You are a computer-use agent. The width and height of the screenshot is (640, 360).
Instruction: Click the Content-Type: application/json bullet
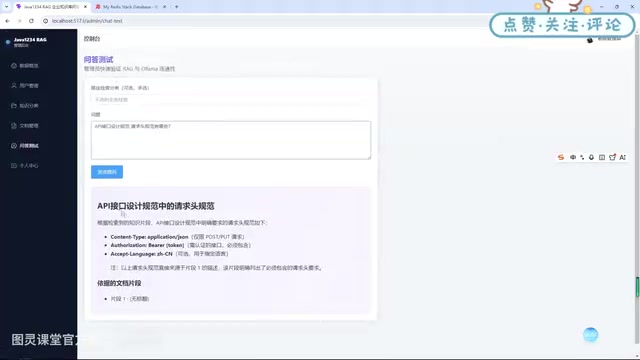177,237
